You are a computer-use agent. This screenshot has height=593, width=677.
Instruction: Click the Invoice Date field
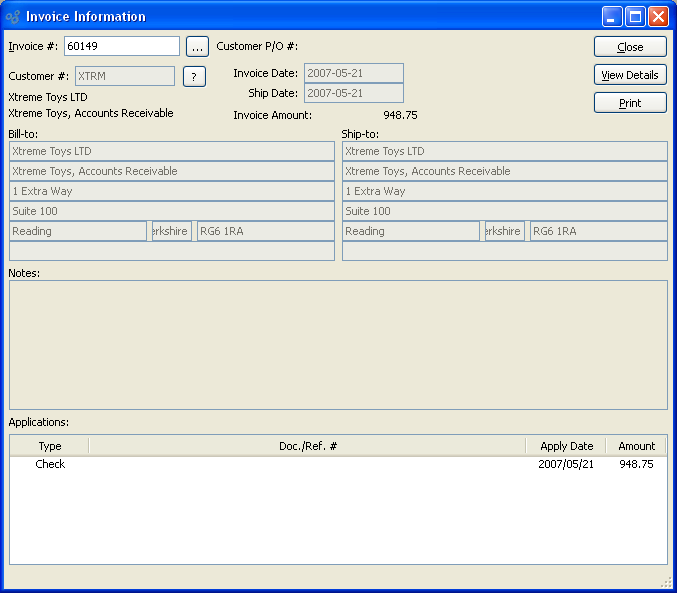(x=353, y=73)
